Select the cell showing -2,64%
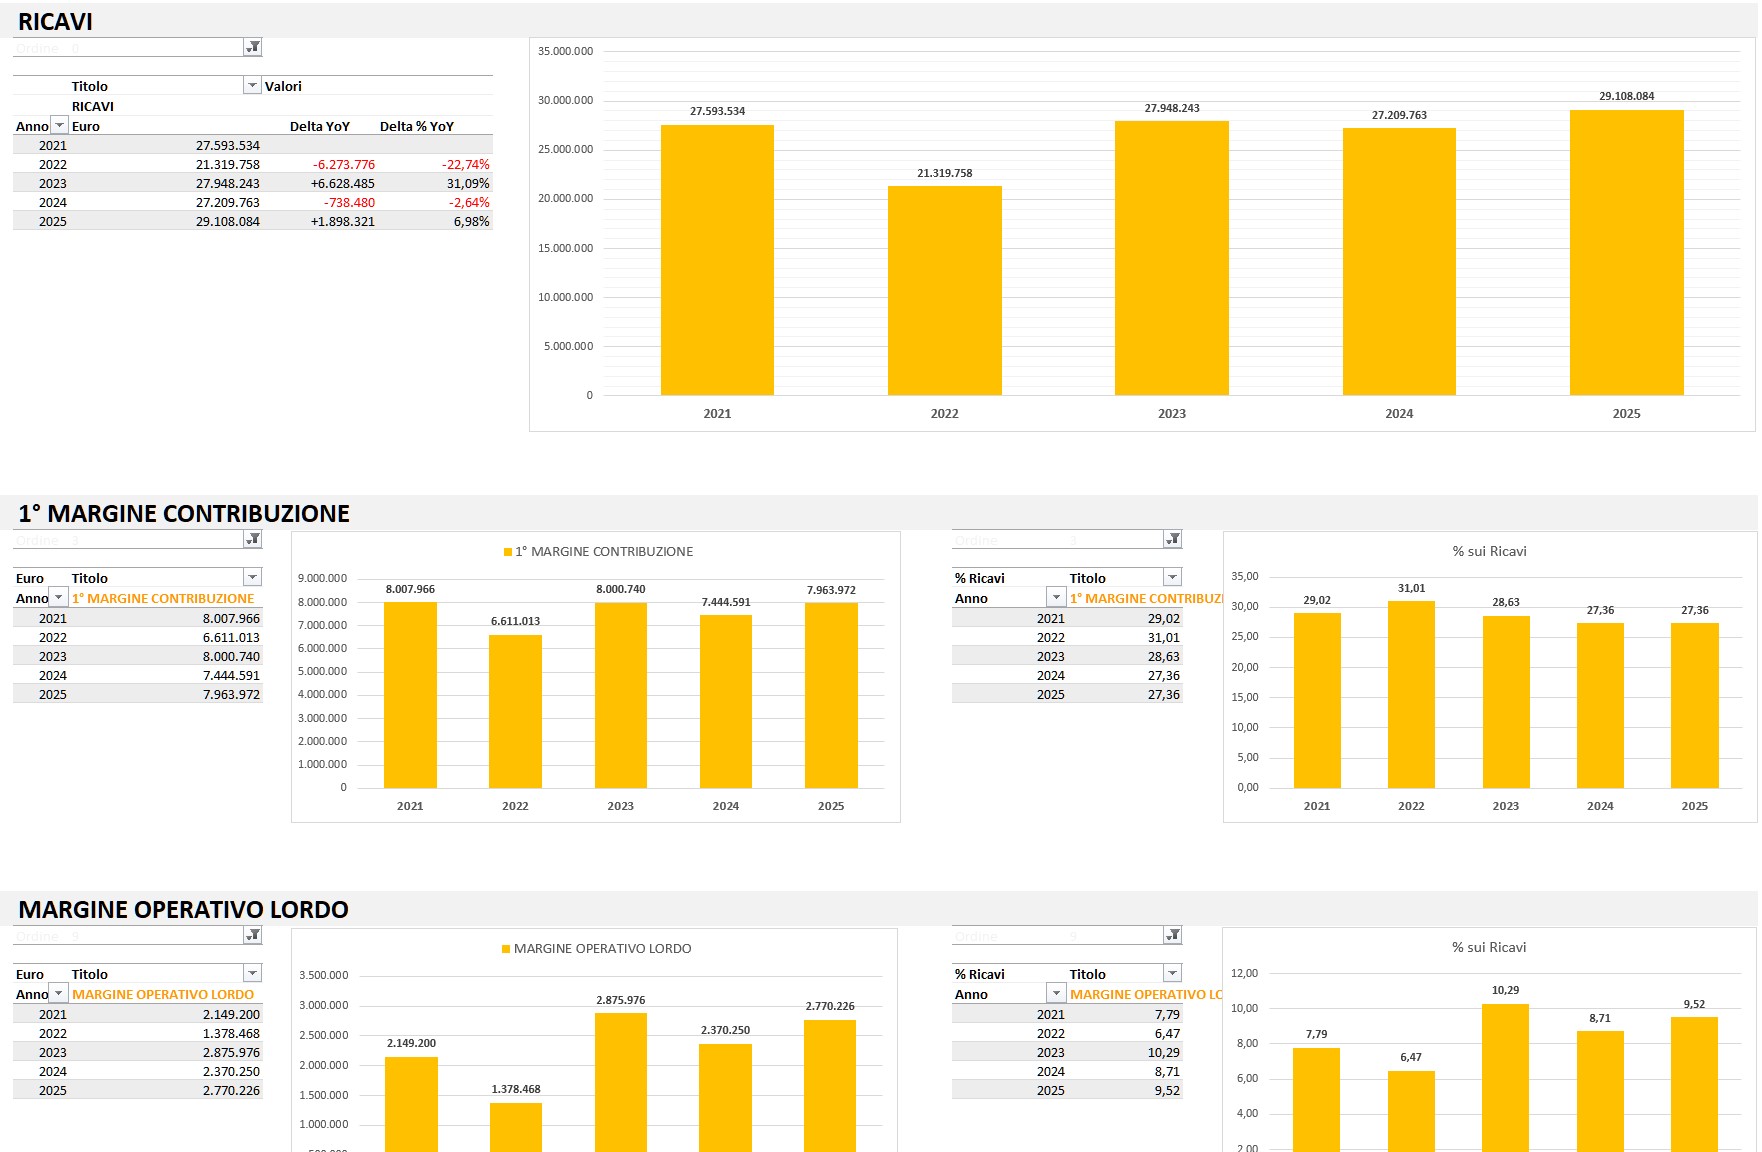Screen dimensions: 1762x1152 469,202
